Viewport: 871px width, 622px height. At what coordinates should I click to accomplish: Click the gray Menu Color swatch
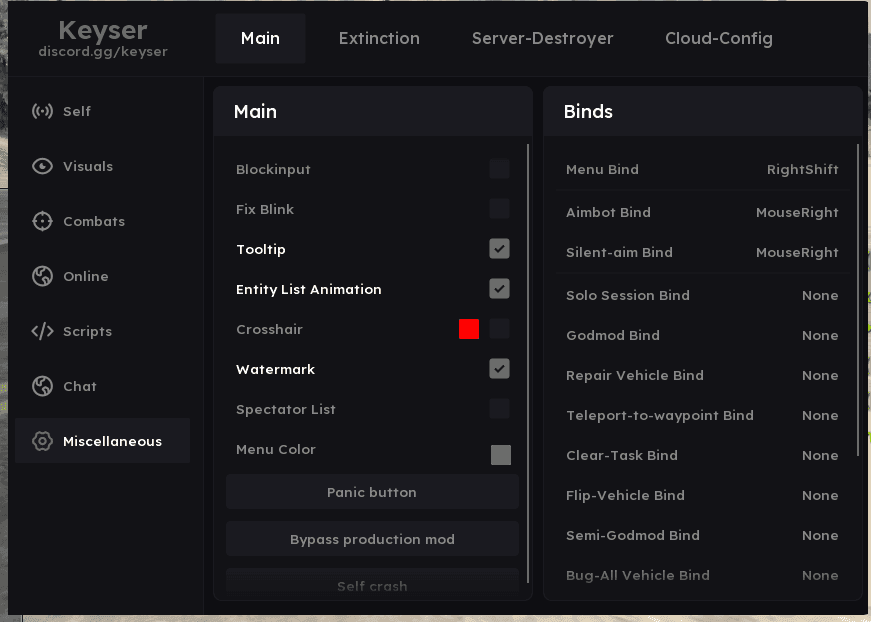tap(501, 455)
